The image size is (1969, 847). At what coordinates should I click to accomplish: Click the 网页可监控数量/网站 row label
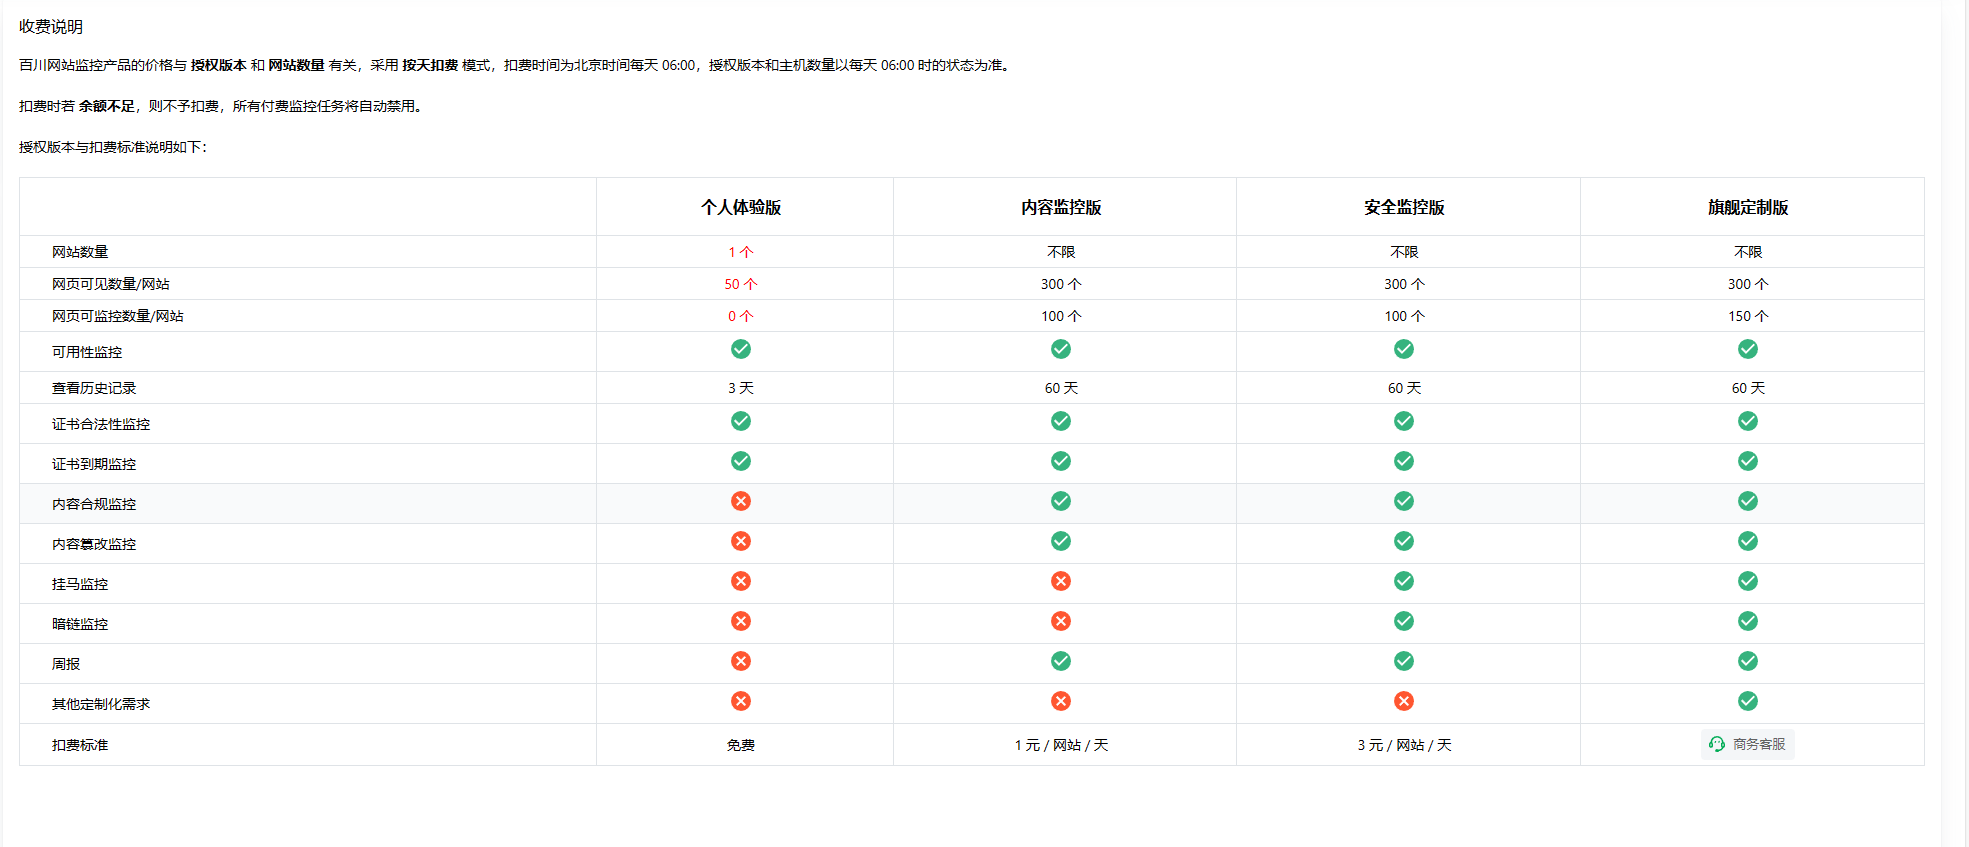point(118,316)
